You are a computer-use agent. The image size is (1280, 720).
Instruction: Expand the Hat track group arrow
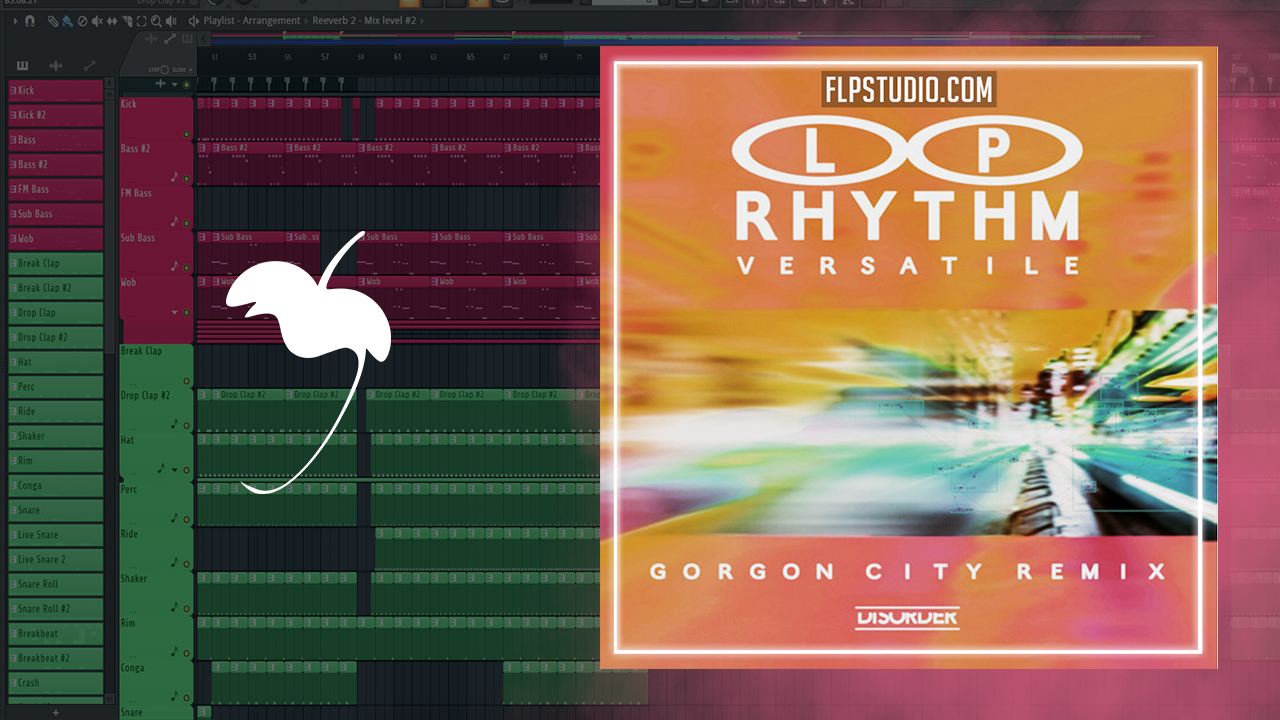[x=174, y=469]
